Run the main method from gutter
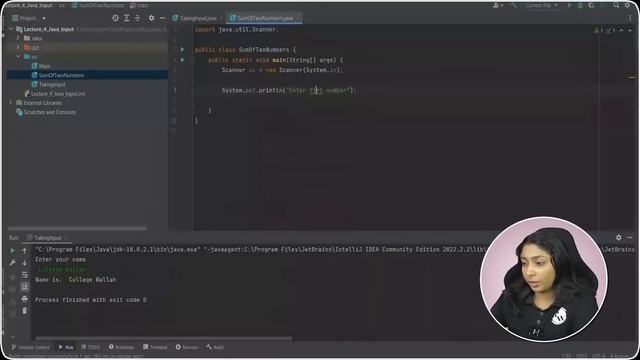 (182, 60)
